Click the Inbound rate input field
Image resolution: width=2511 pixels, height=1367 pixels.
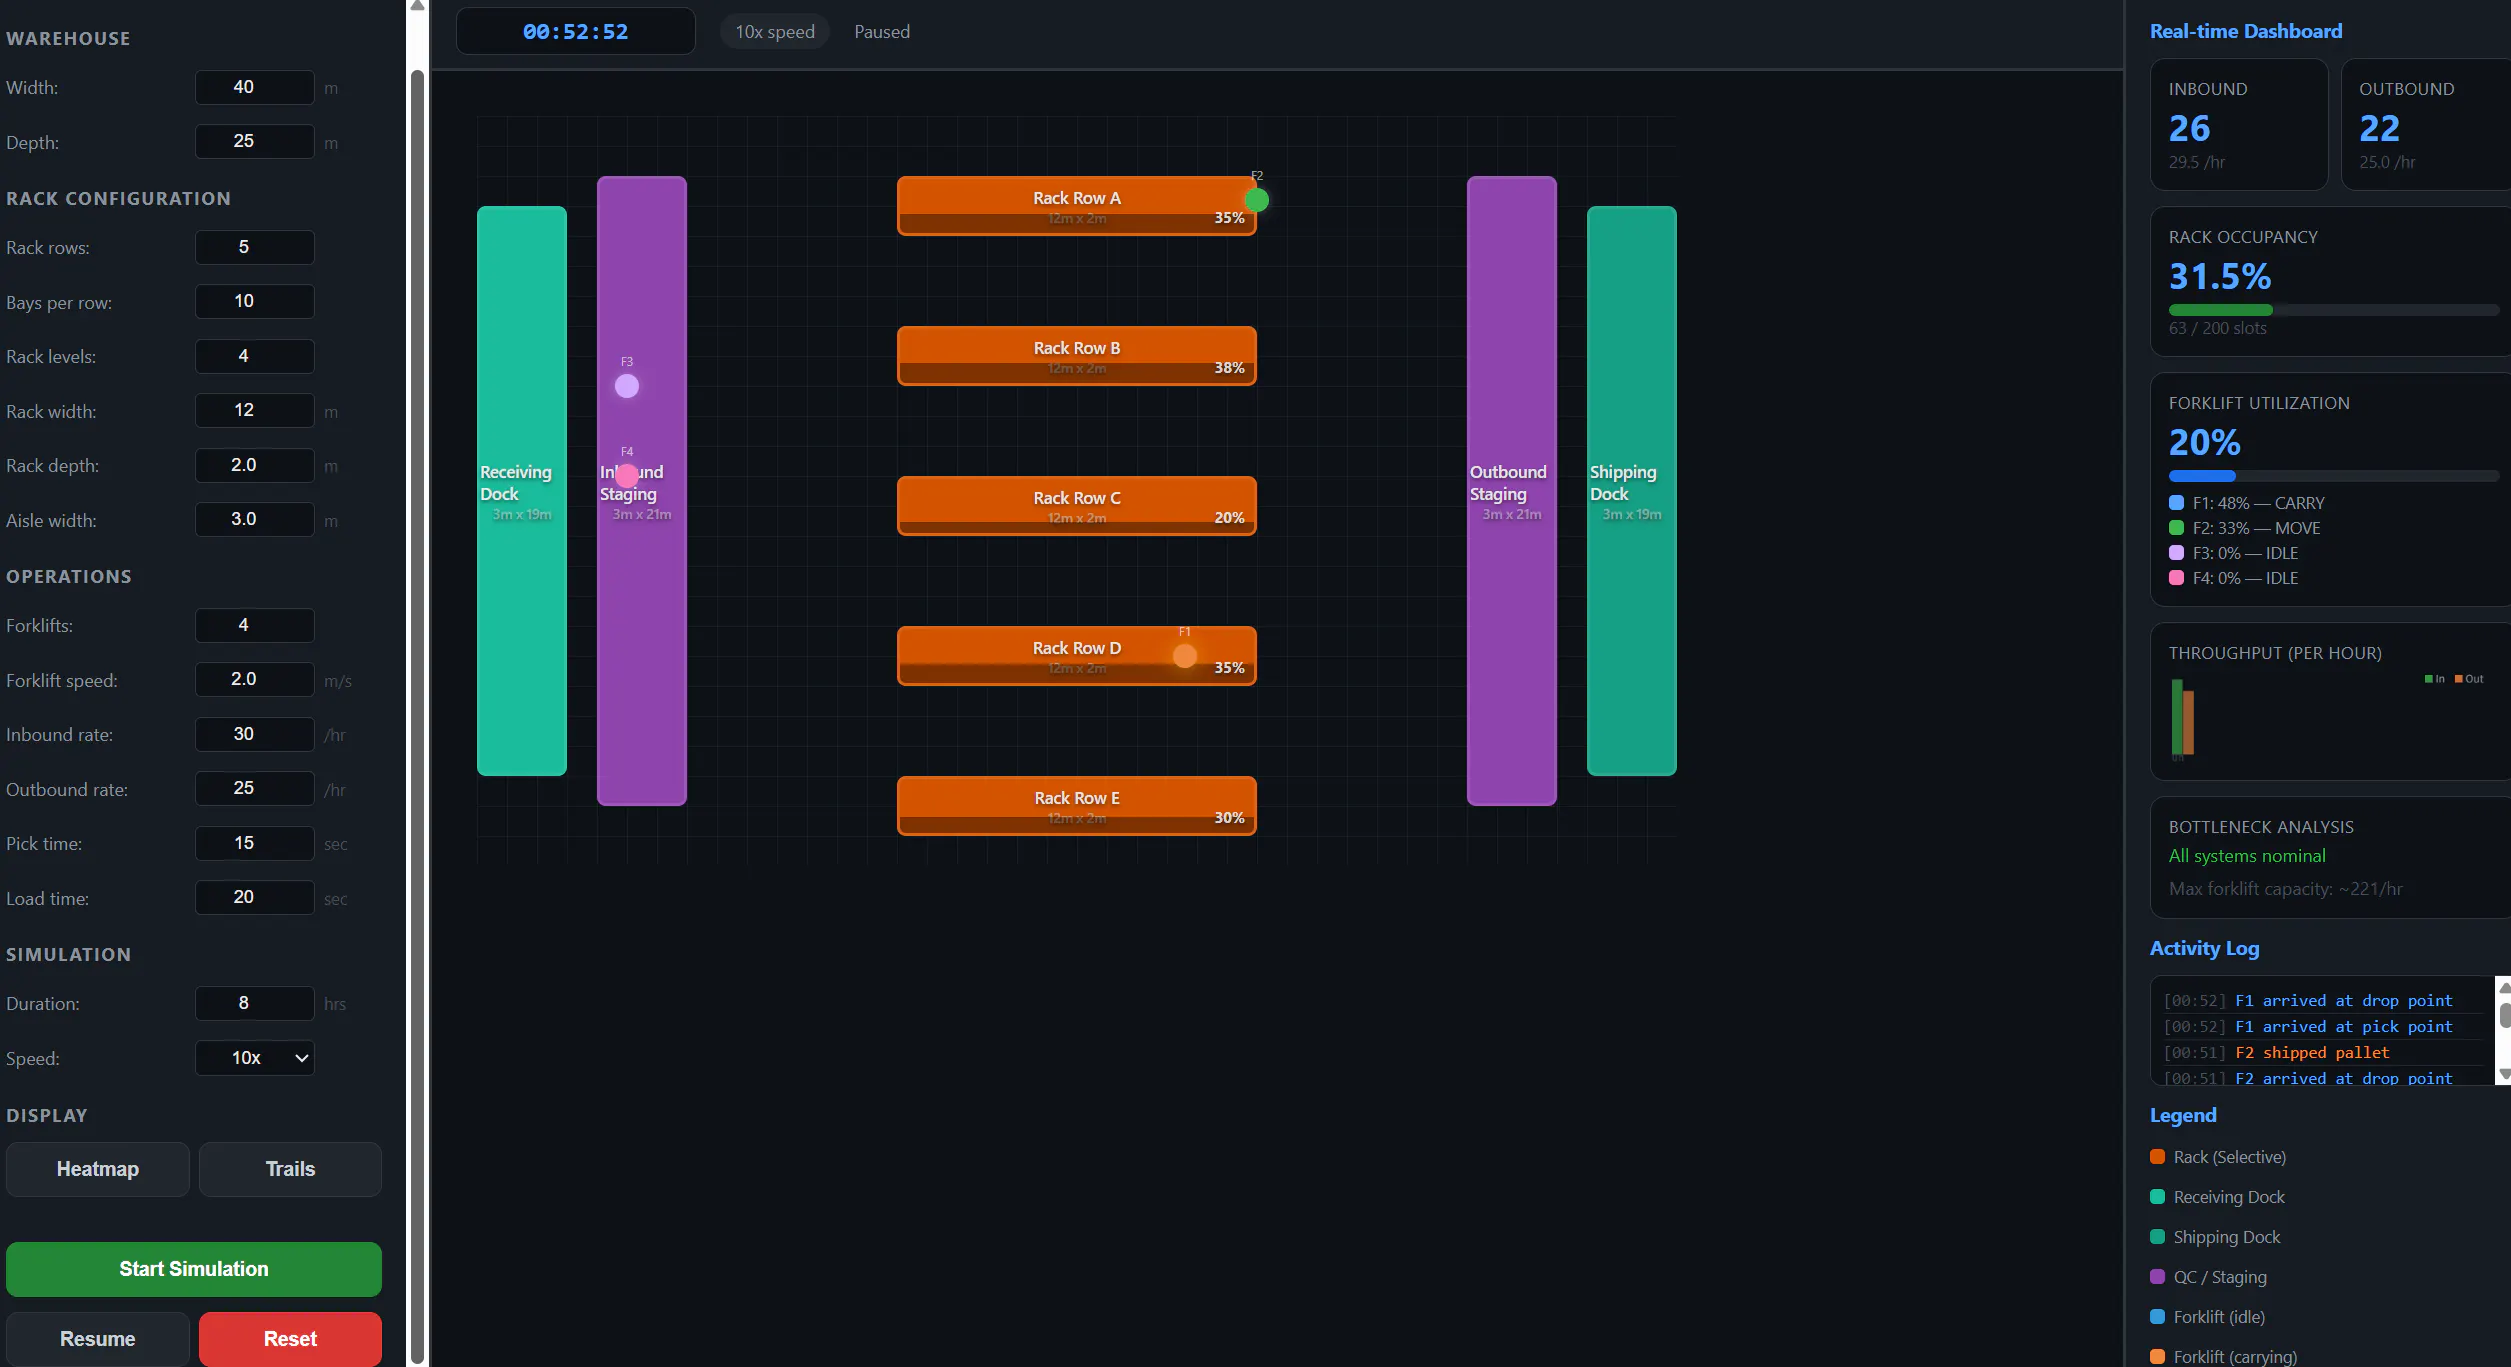[255, 734]
